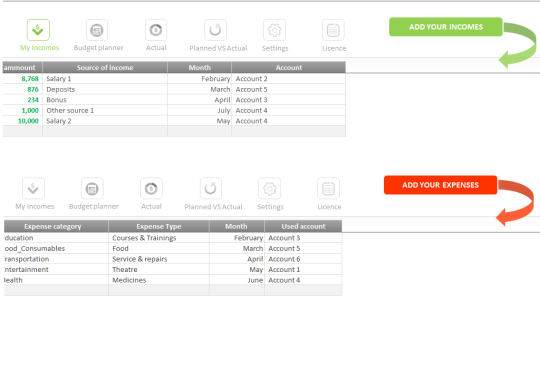Select the Salary 2 cell

[x=105, y=121]
